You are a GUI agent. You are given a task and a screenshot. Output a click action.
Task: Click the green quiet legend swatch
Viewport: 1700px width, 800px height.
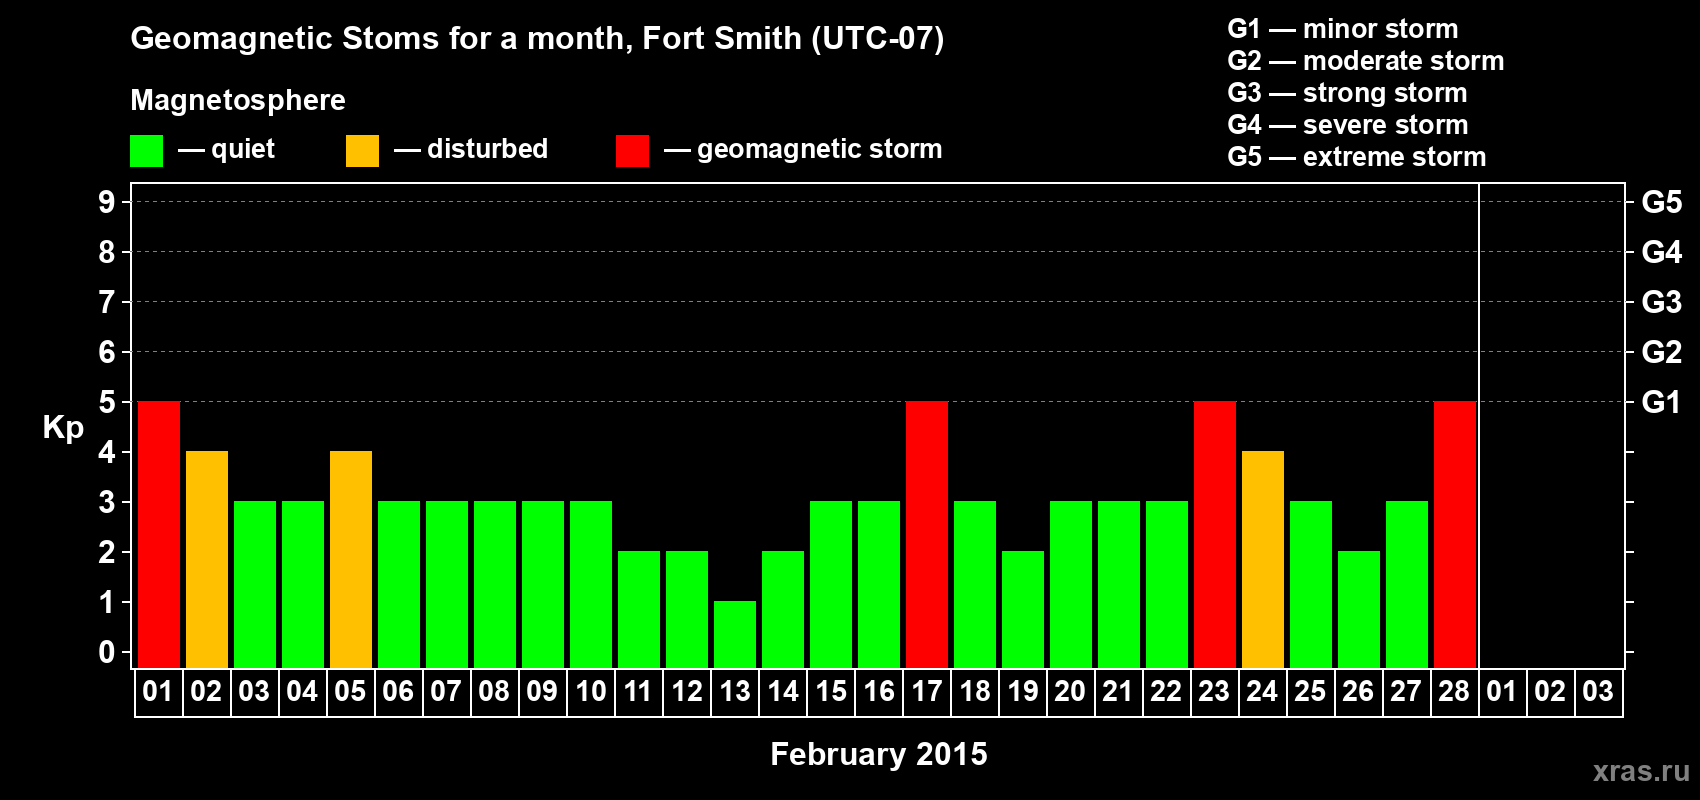tap(146, 151)
